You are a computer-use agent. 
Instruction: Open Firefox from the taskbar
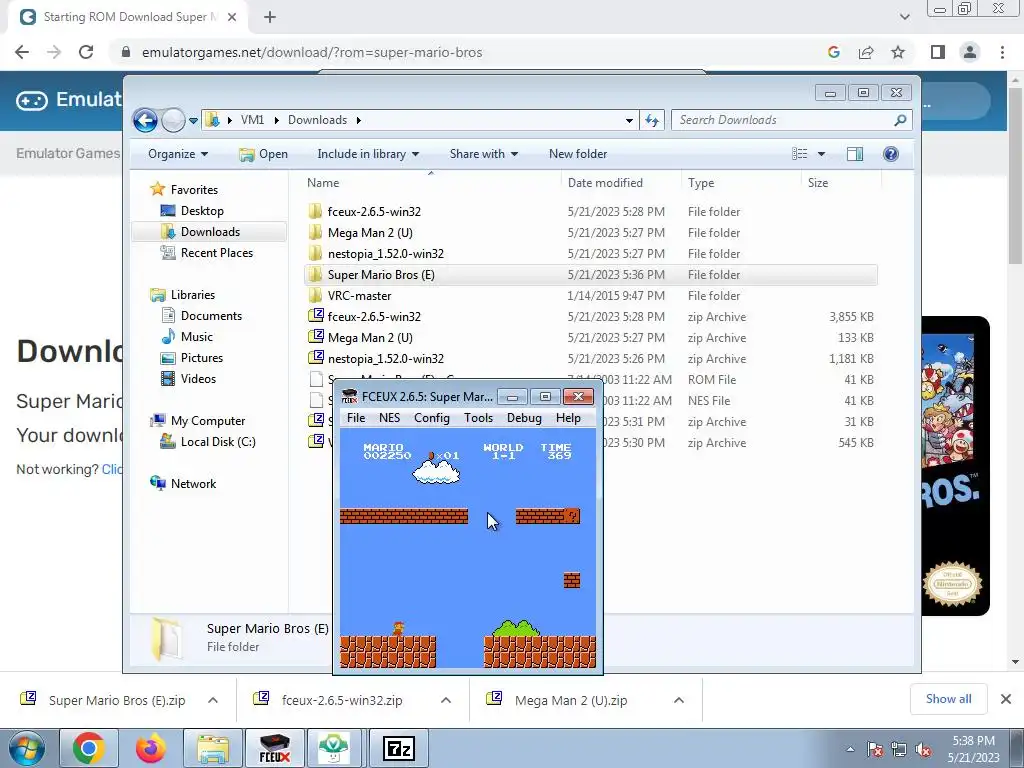click(150, 748)
